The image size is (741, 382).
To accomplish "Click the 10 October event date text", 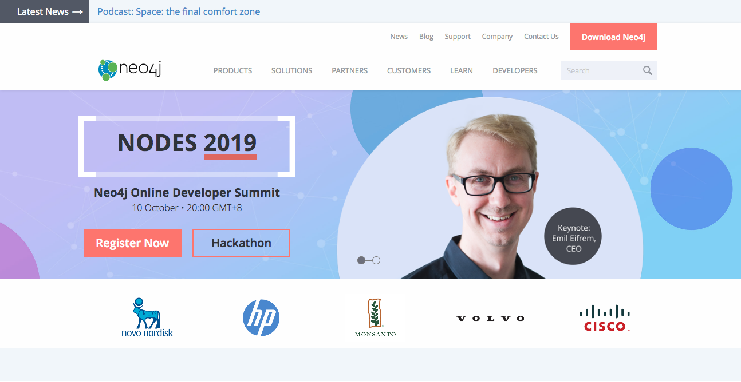I will 187,207.
